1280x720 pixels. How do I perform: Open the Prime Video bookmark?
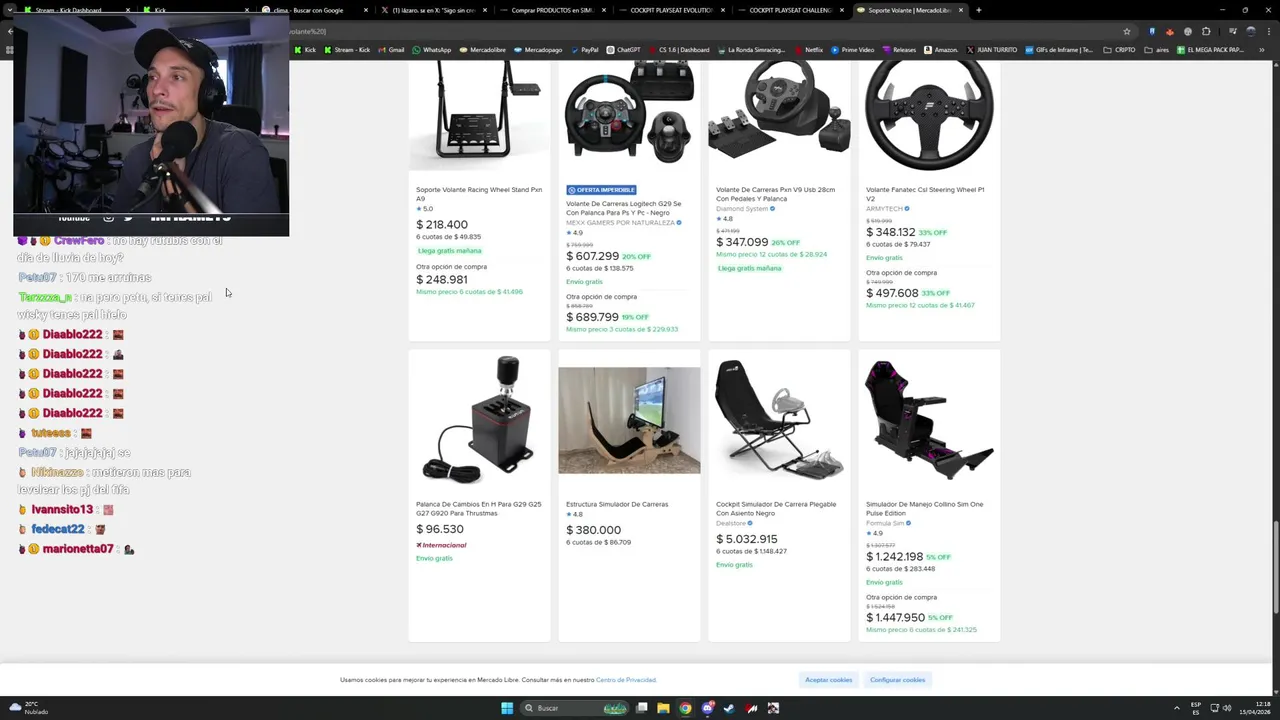pyautogui.click(x=852, y=50)
